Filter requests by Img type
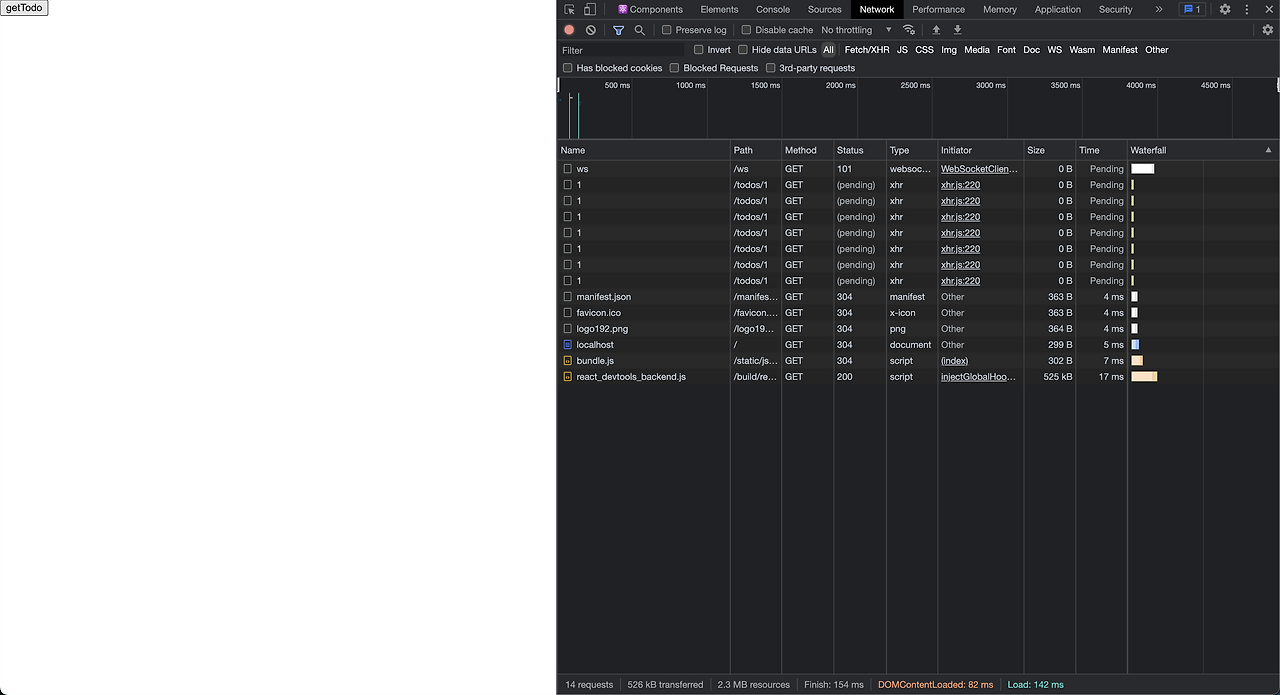The image size is (1280, 695). [949, 50]
